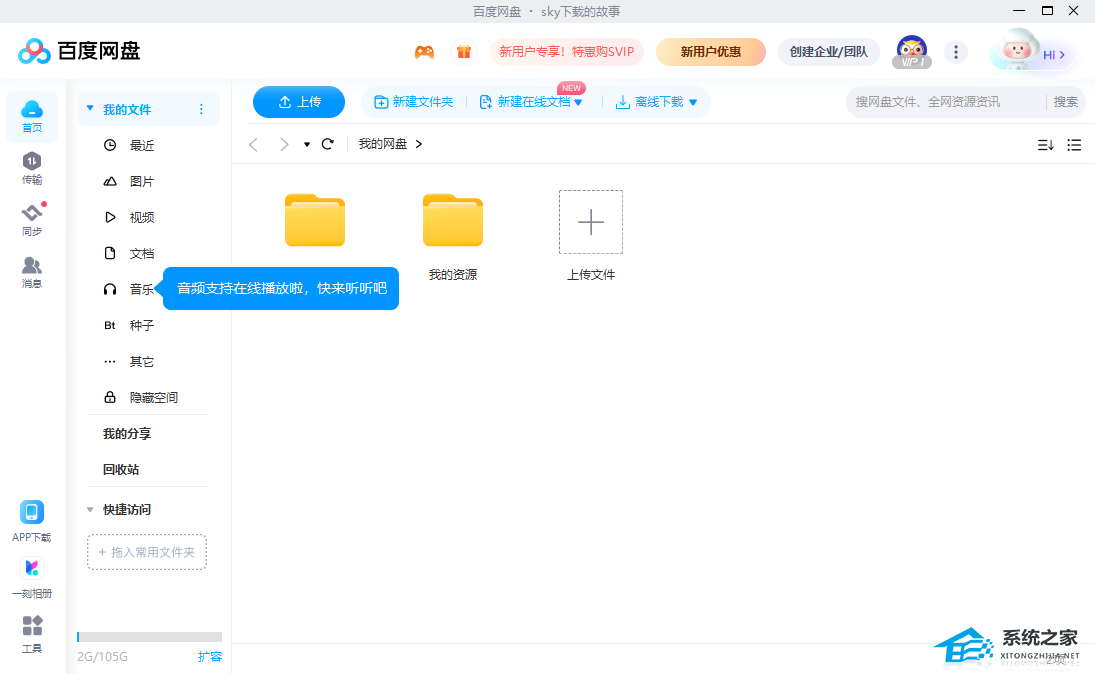Open the 工具 tools panel
The width and height of the screenshot is (1095, 674).
31,634
